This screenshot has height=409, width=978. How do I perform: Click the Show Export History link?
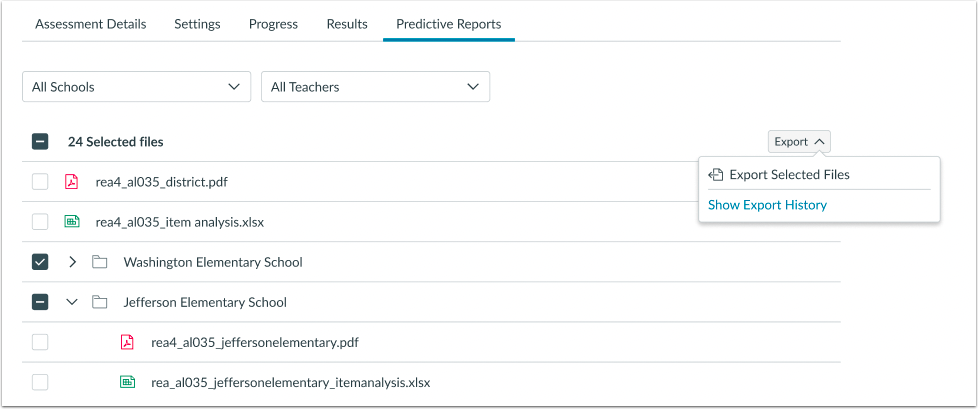767,205
